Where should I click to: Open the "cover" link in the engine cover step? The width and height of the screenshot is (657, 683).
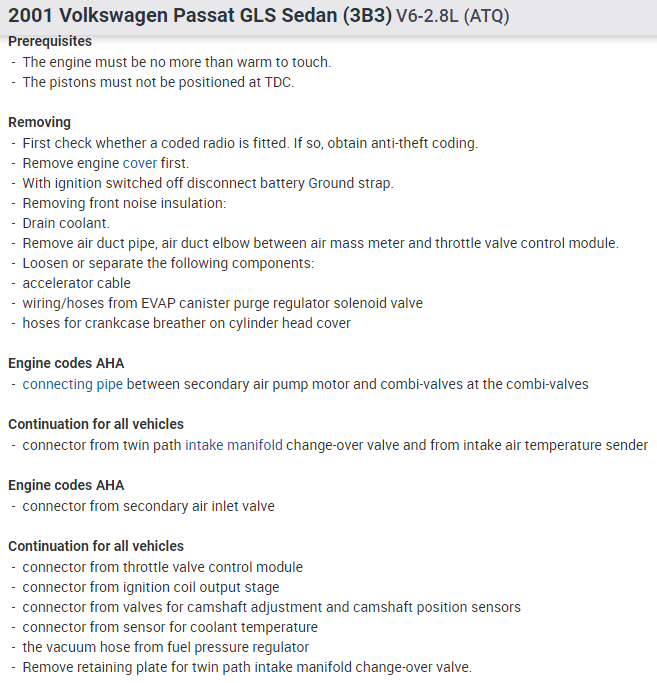(139, 163)
